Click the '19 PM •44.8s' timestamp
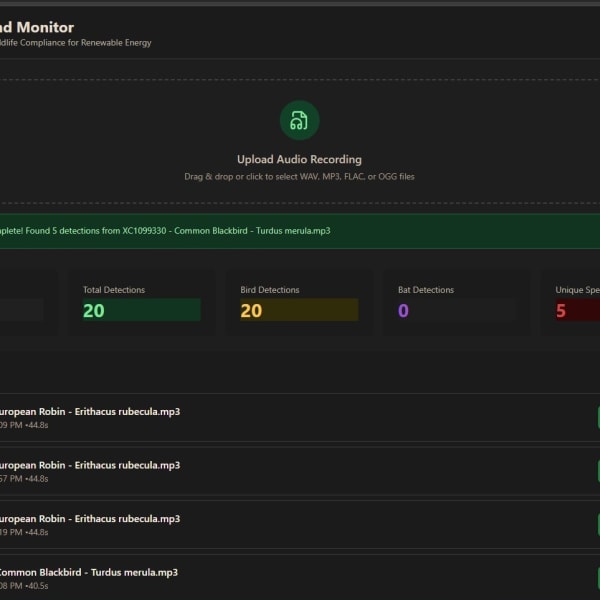Screen dimensions: 600x600 point(24,532)
